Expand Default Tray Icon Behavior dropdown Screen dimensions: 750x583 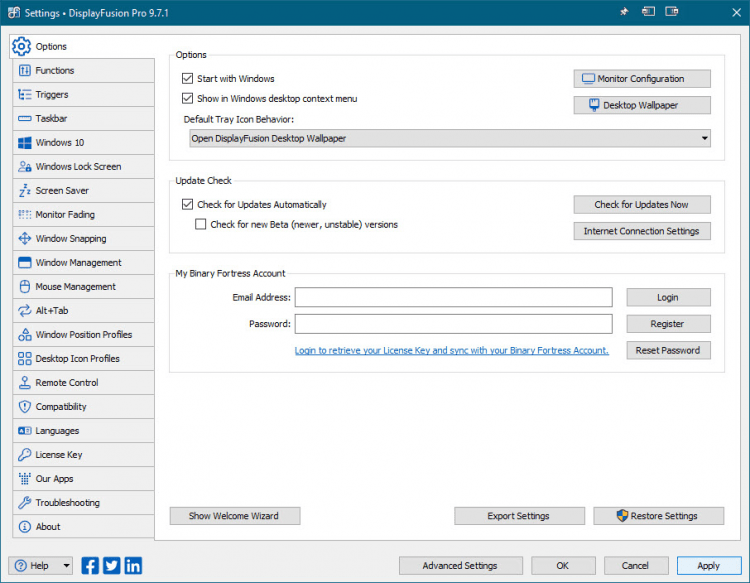click(704, 138)
